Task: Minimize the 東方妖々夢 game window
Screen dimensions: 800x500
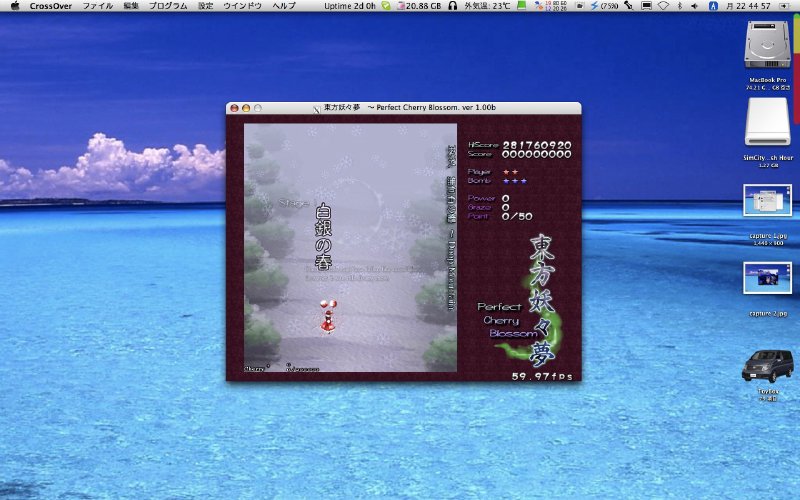Action: [x=246, y=108]
